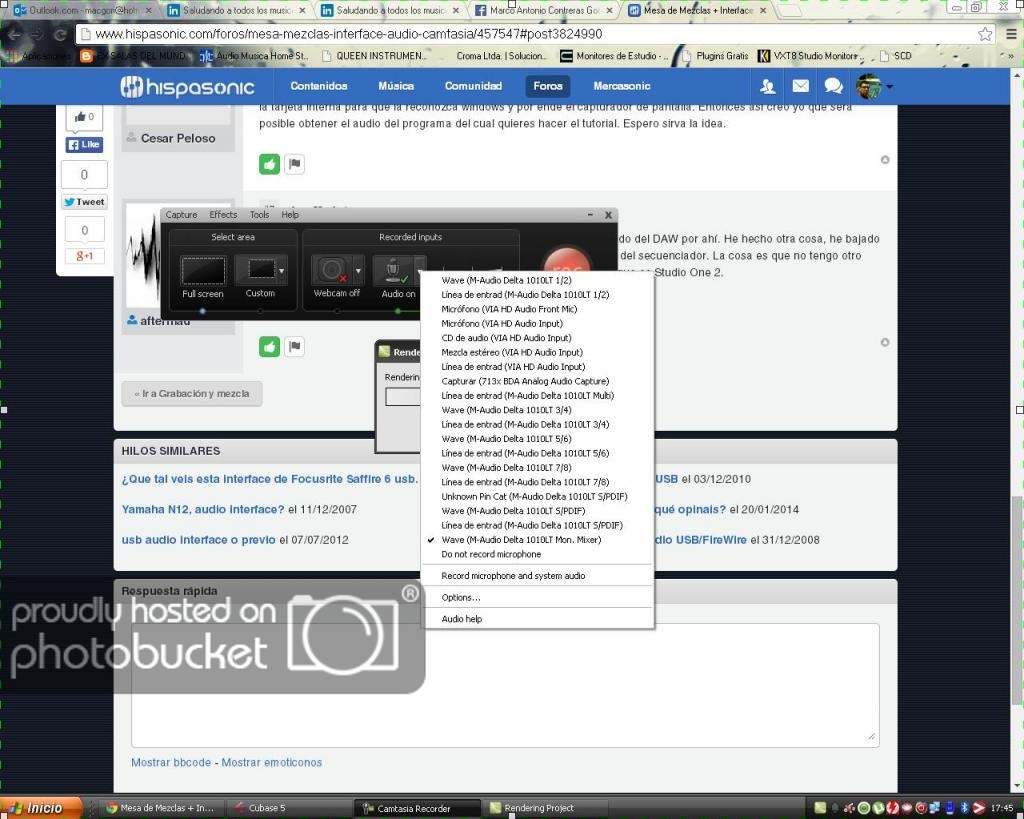Screen dimensions: 1024x819
Task: Open Camtasia Help menu
Action: point(290,215)
